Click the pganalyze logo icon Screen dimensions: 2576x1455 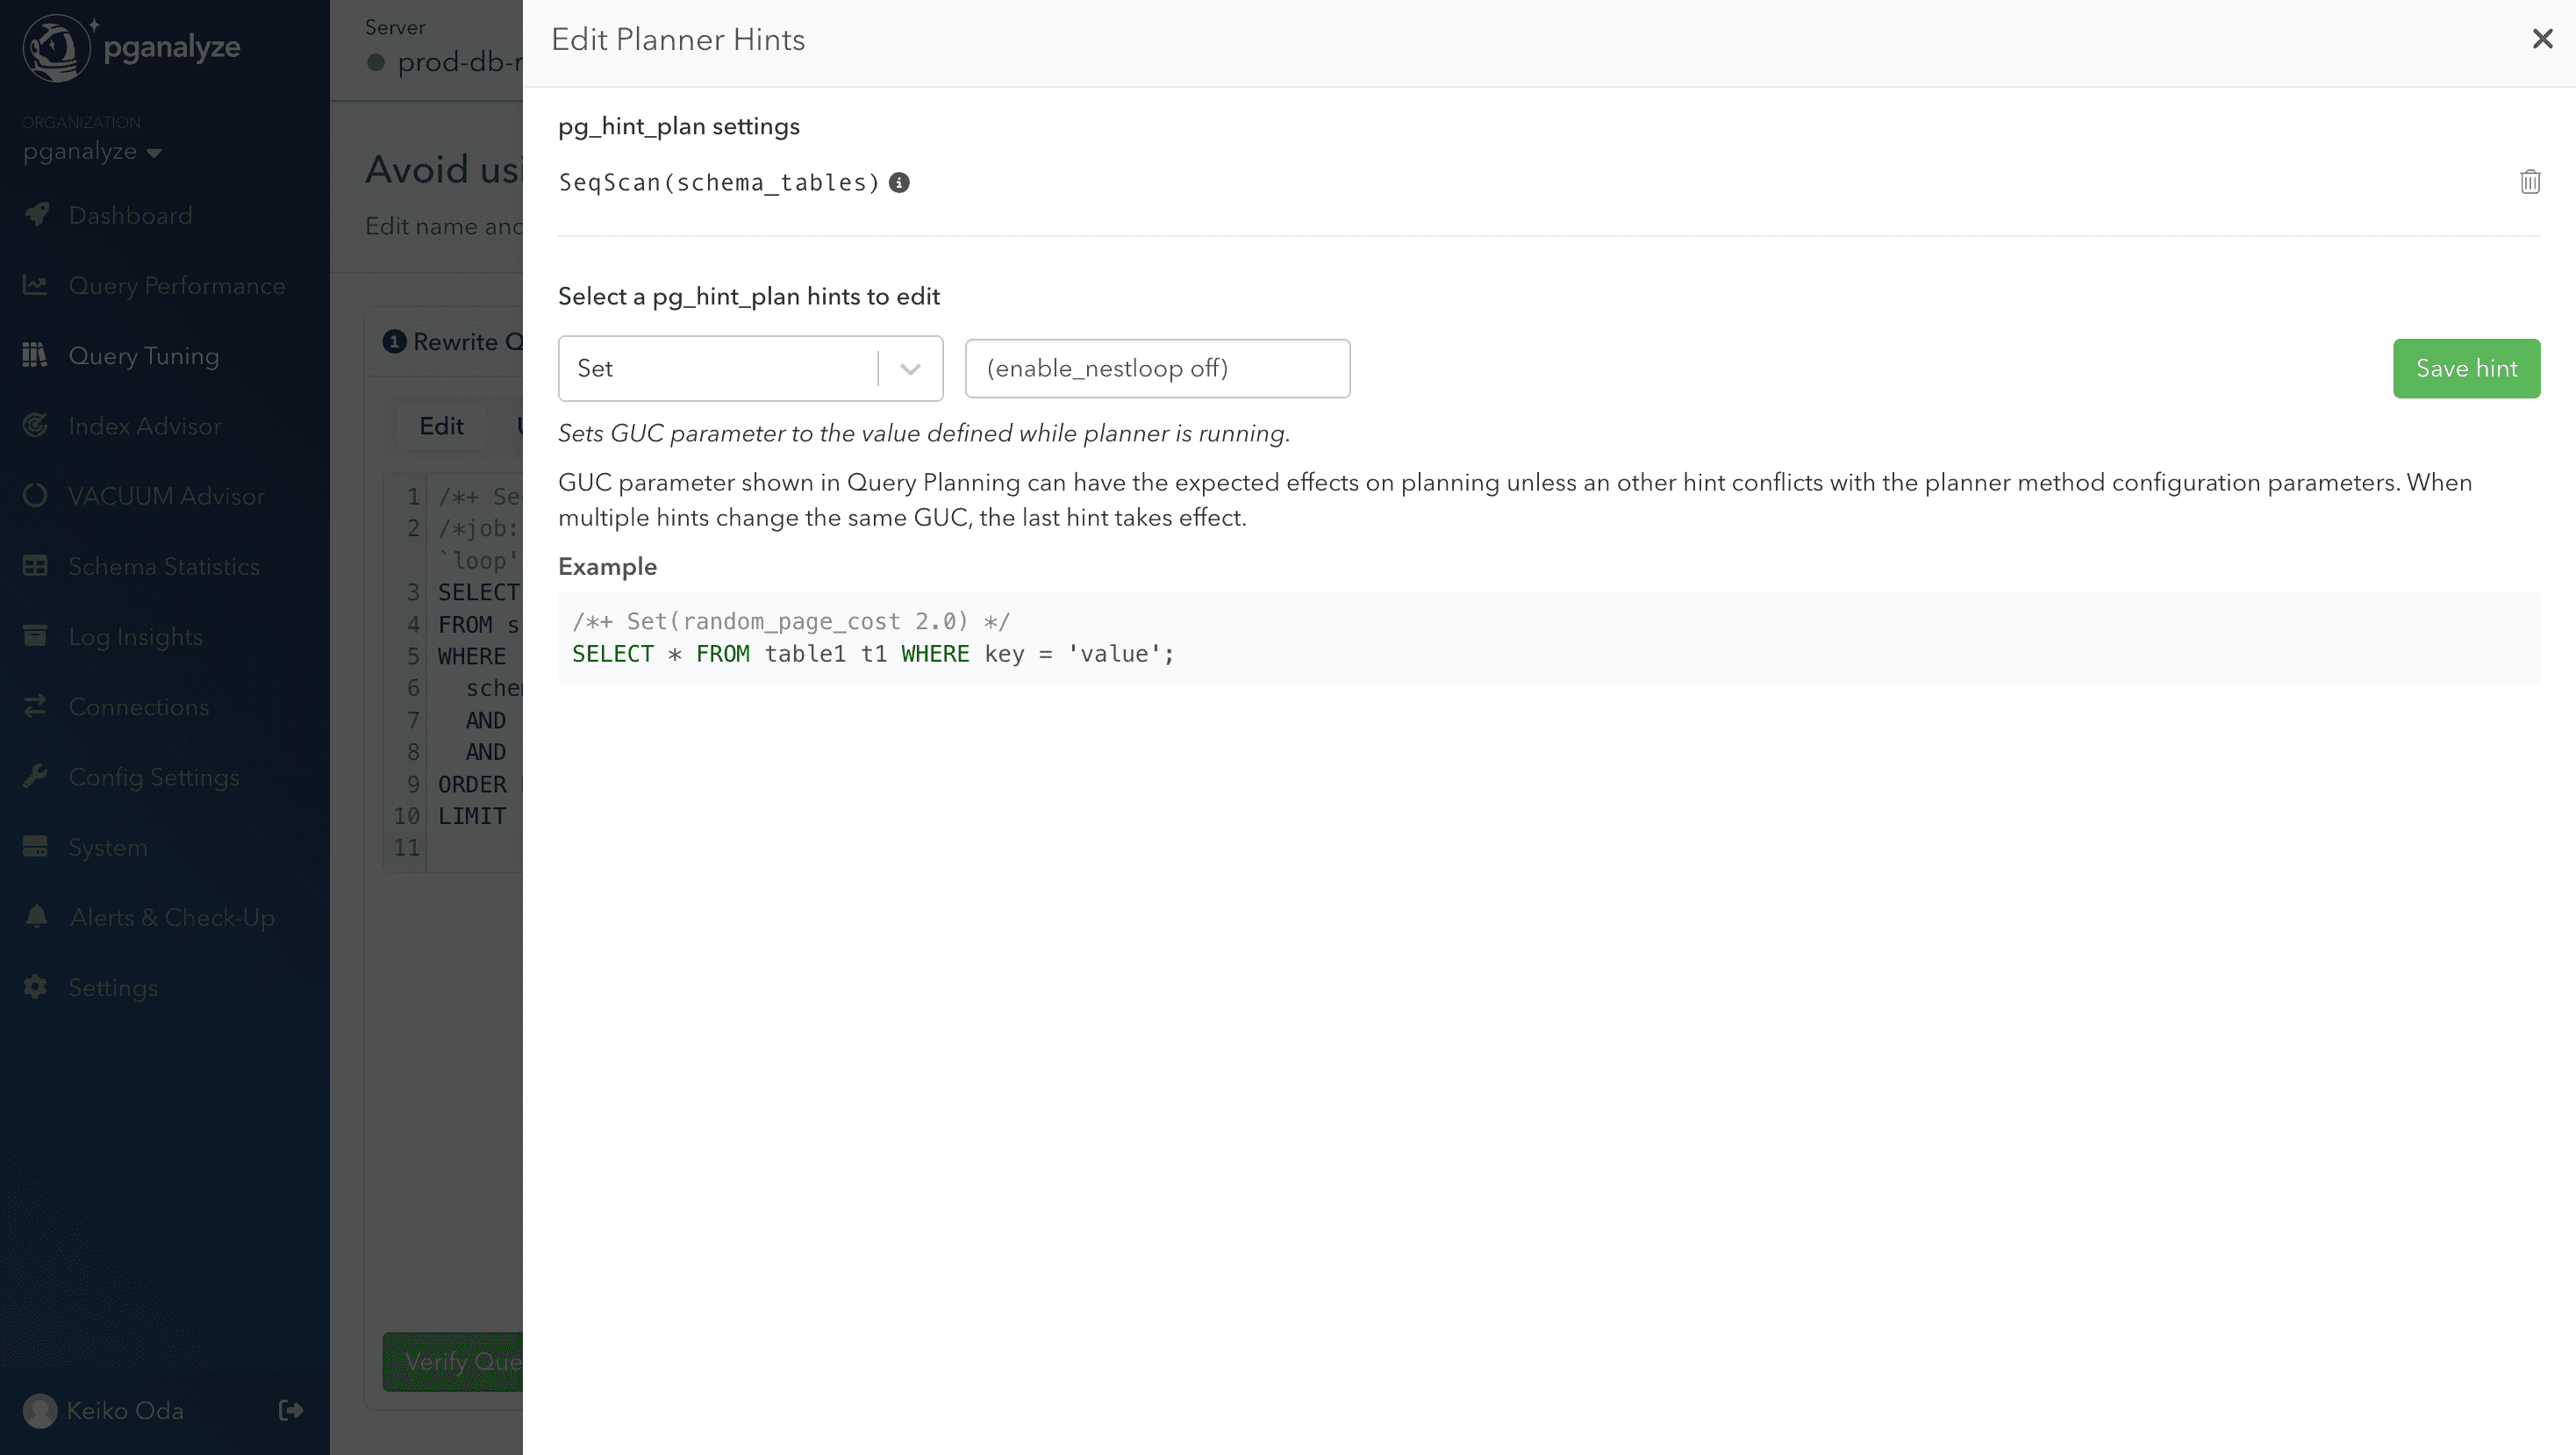click(58, 48)
